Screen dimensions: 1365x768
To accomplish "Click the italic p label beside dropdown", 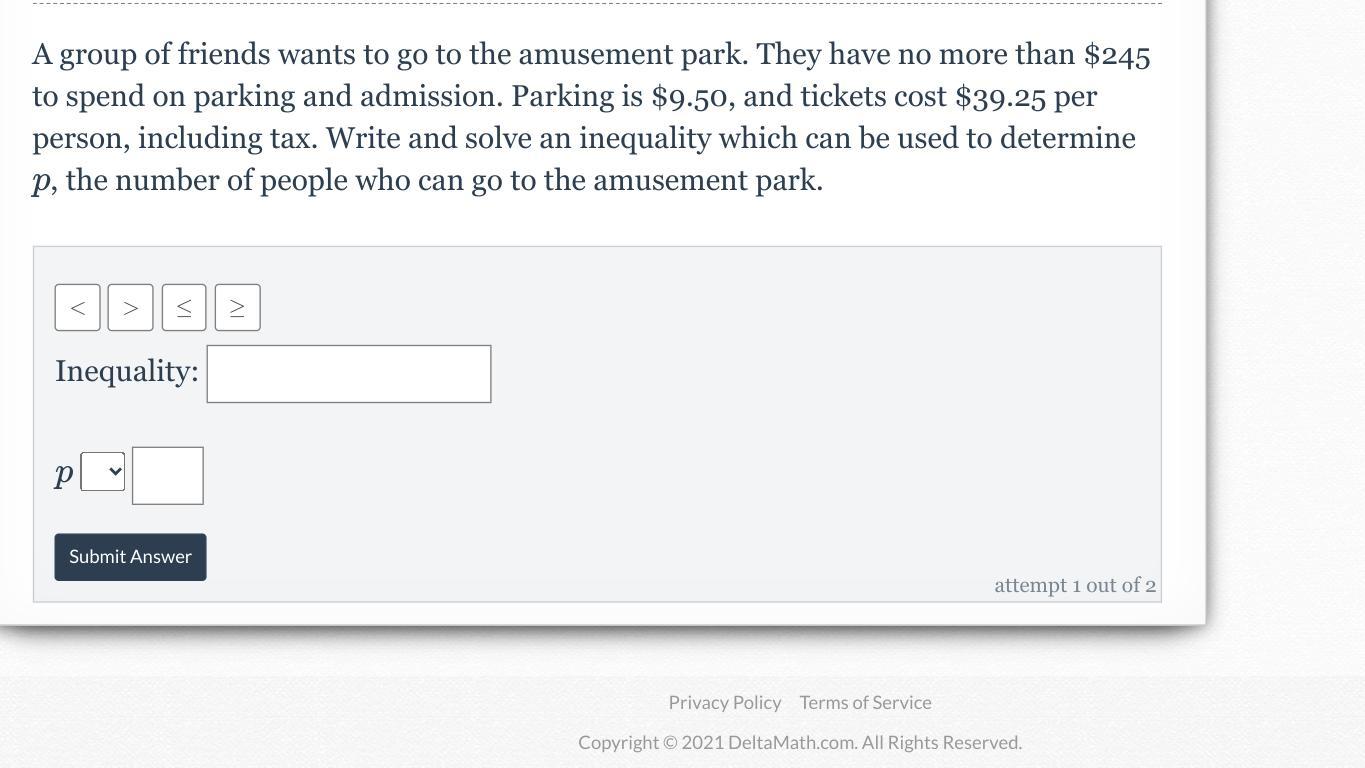I will point(64,473).
